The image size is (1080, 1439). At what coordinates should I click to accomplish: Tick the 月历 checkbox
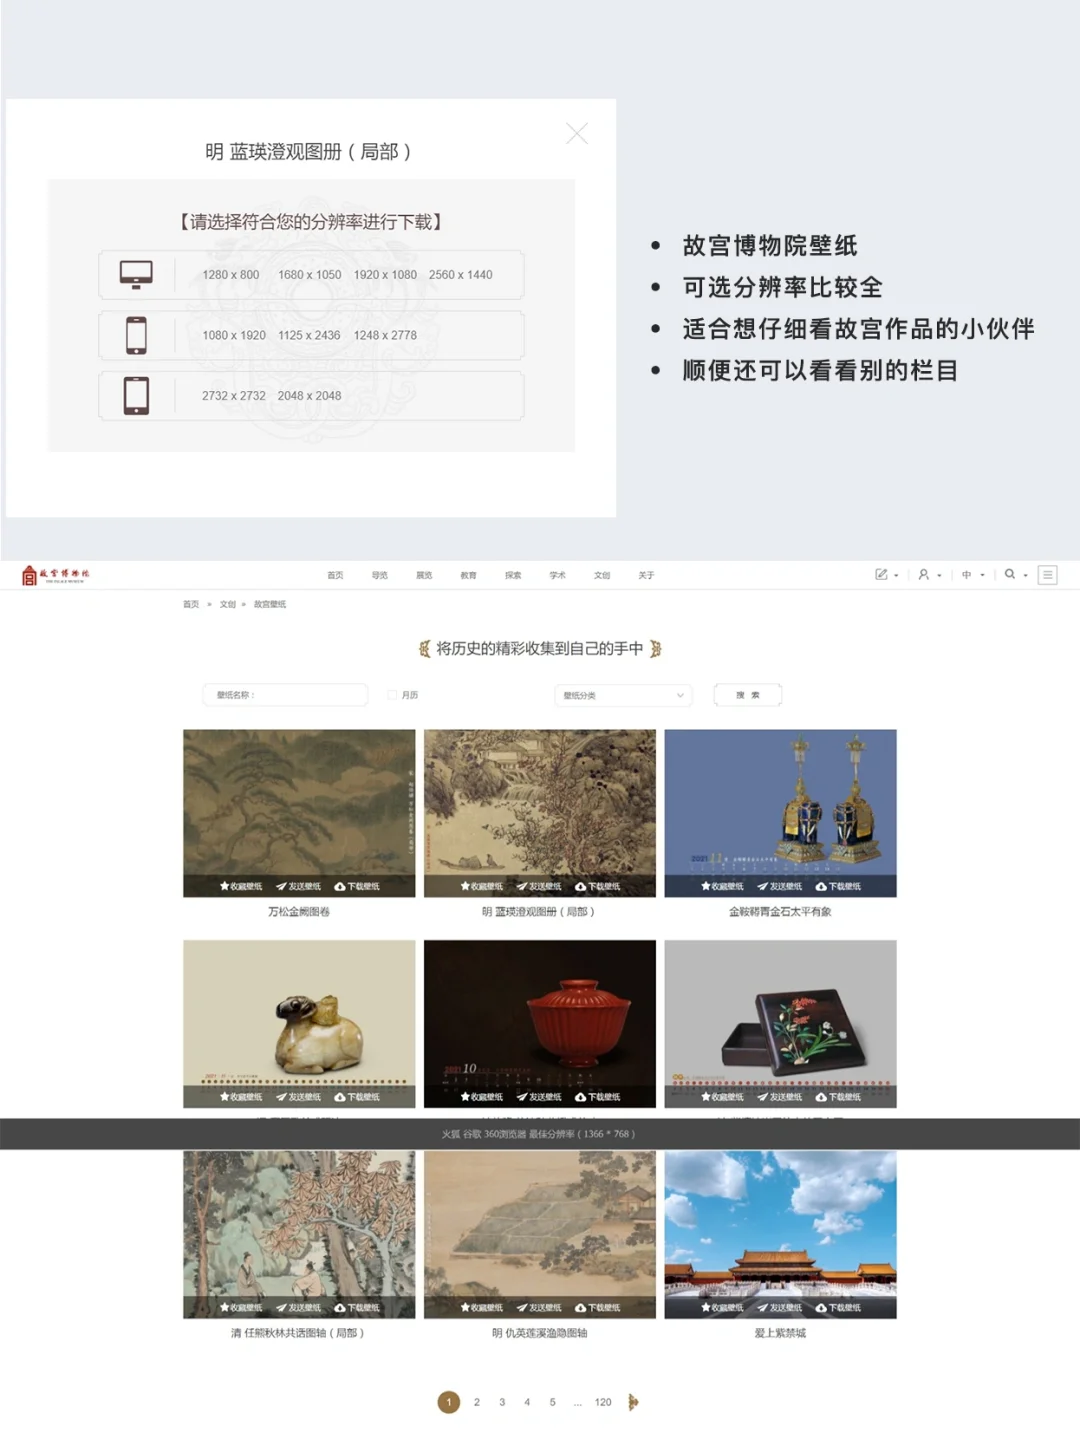tap(392, 695)
